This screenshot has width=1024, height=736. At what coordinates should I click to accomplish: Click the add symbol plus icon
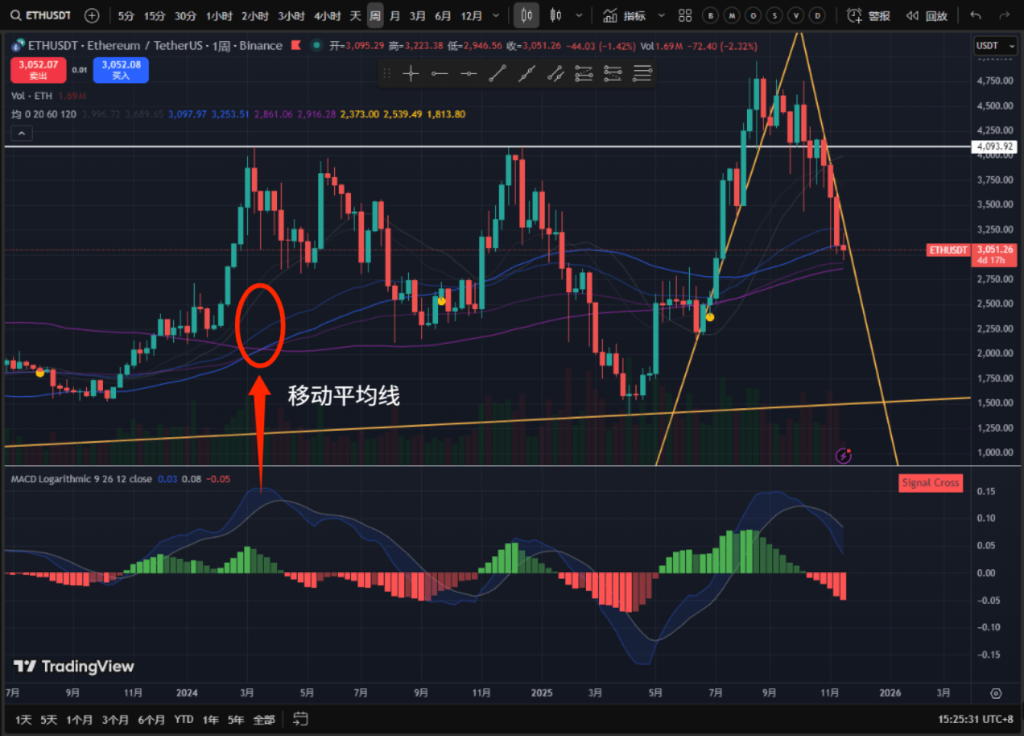92,16
